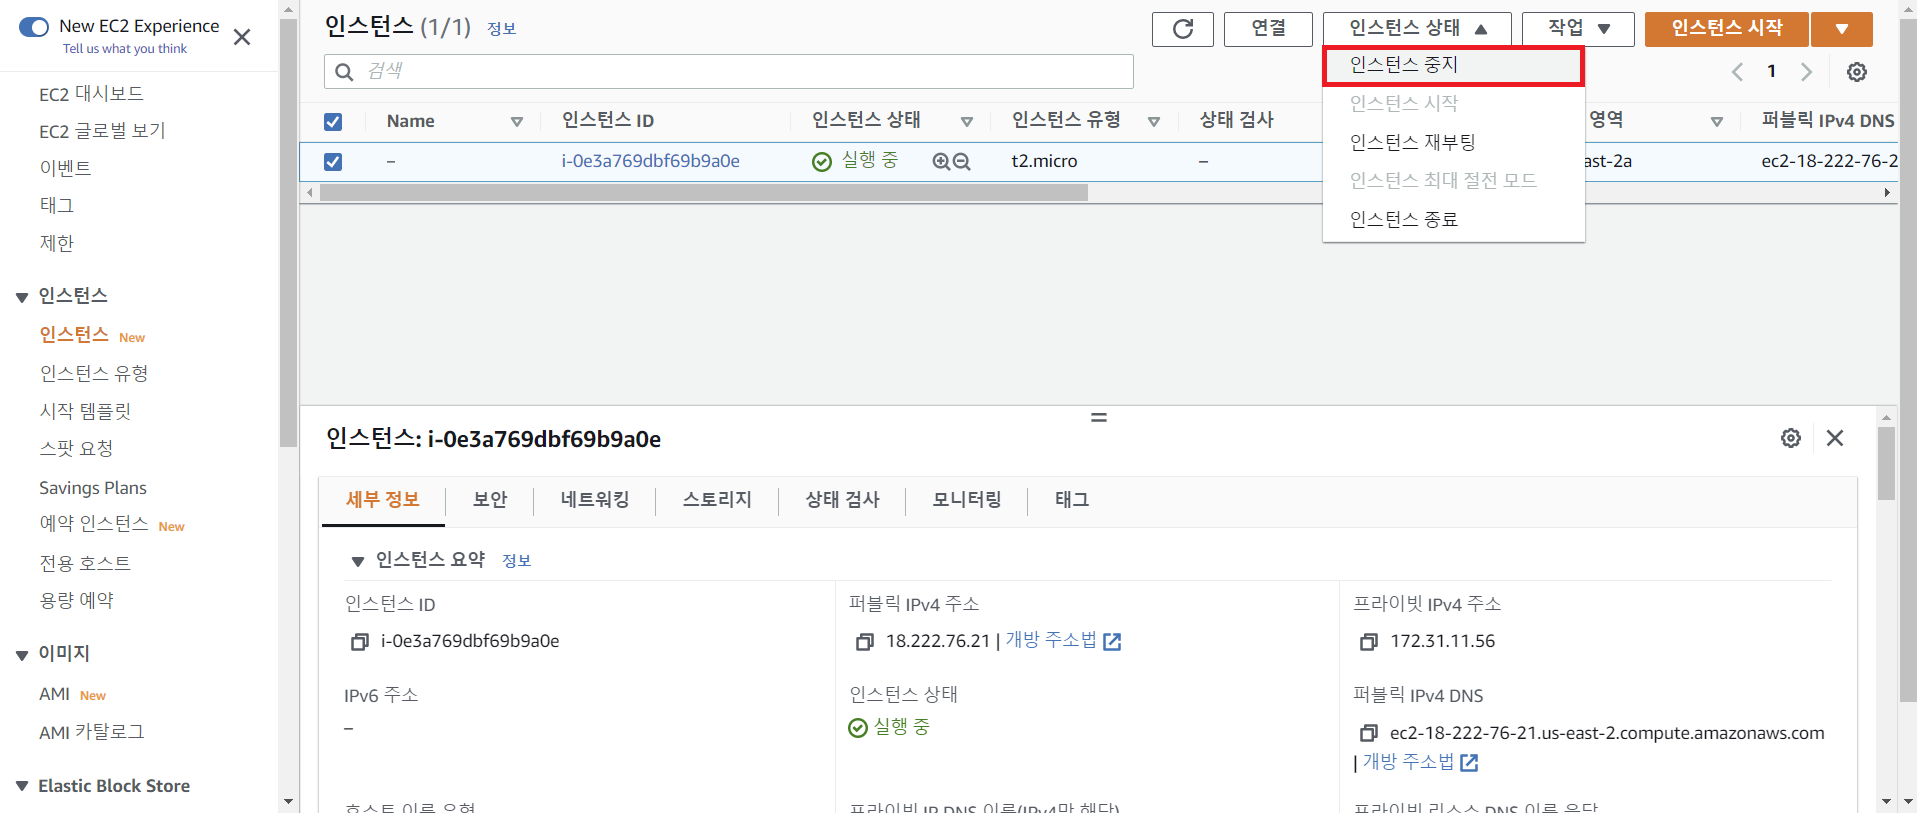Sort by Name column arrow
Screen dimensions: 1917x813
pyautogui.click(x=517, y=122)
